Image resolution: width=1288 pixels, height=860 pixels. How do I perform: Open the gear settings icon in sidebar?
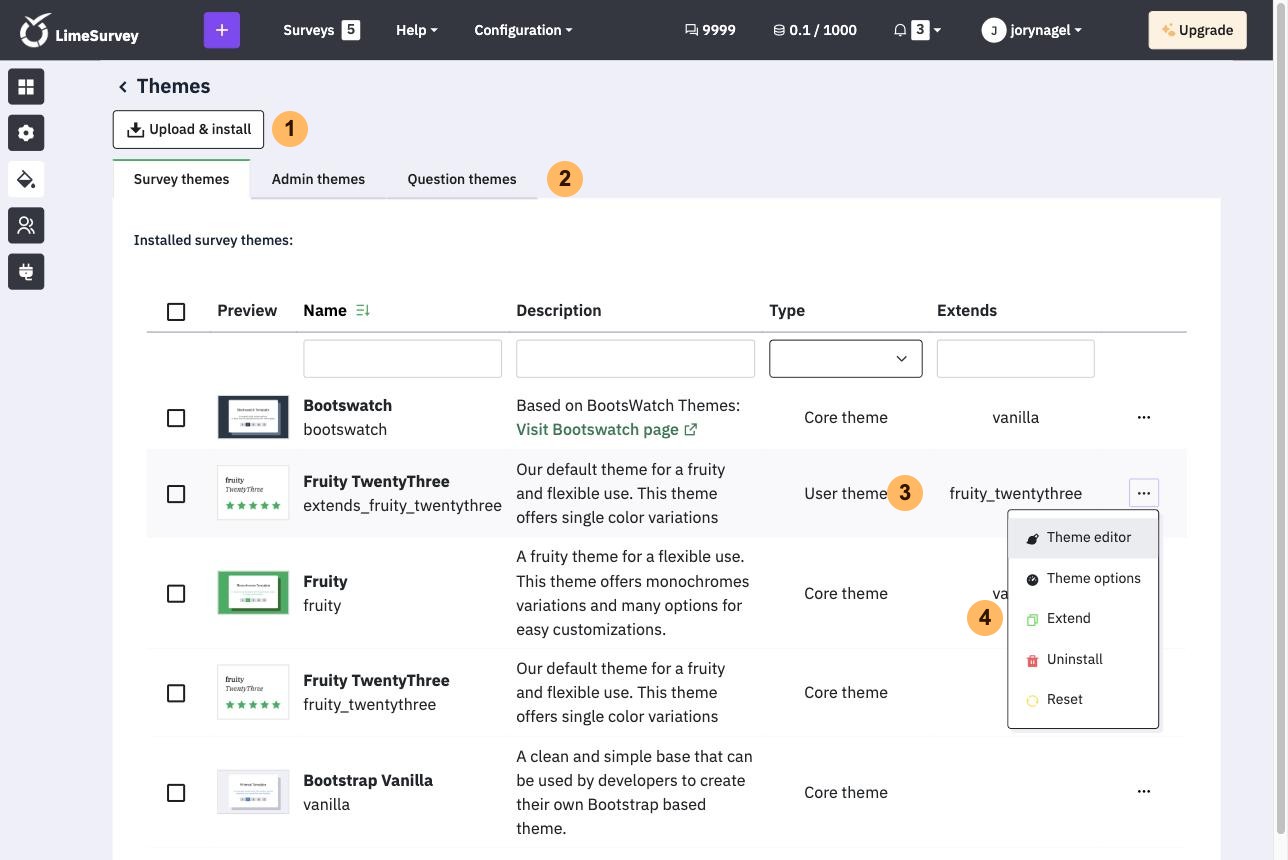coord(26,133)
